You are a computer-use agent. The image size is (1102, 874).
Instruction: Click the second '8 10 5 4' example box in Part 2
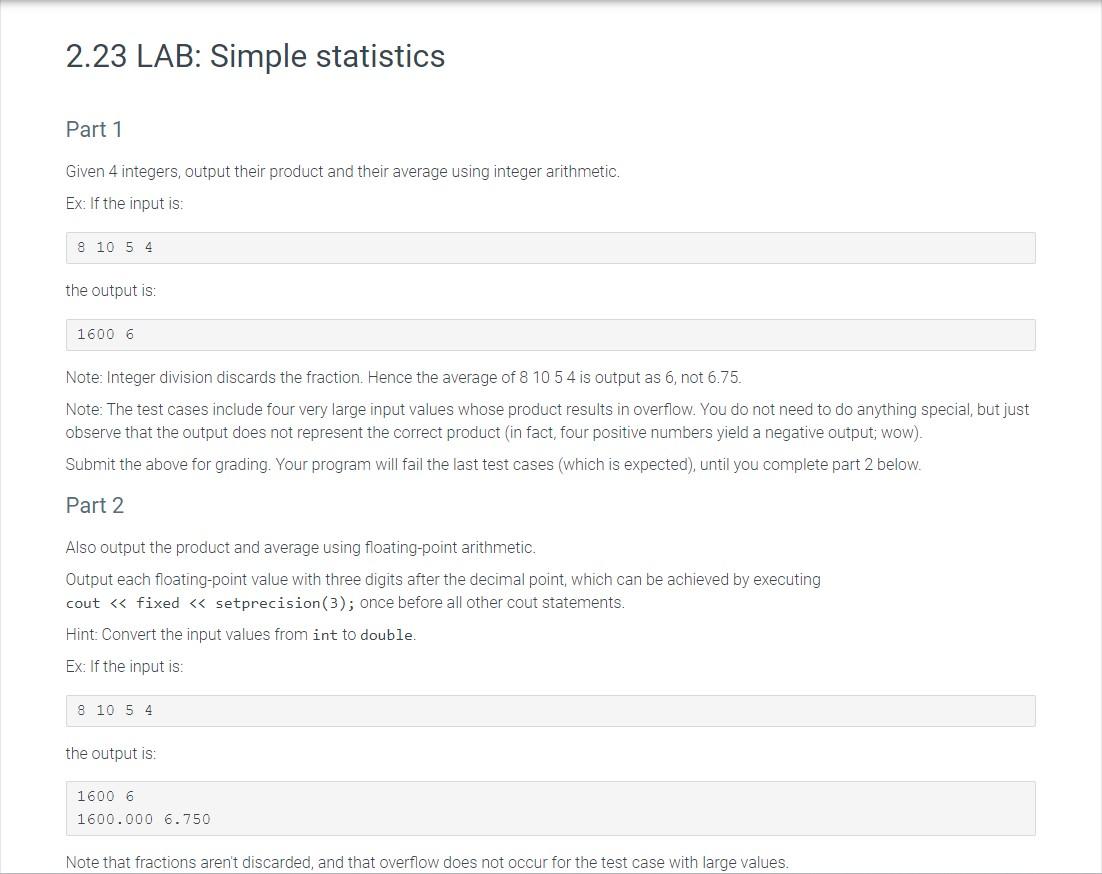click(550, 711)
